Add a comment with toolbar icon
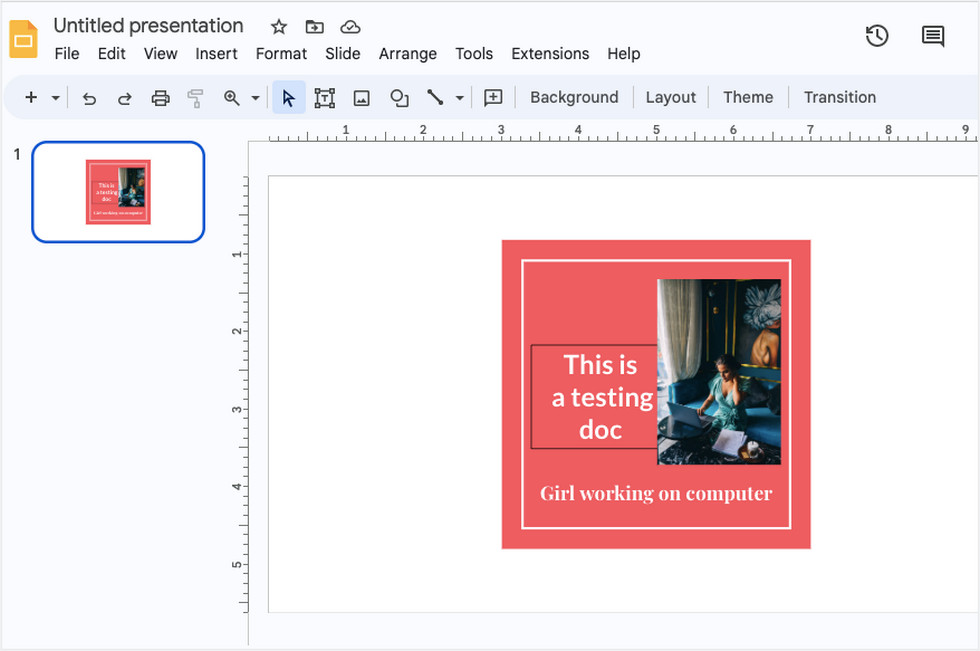Image resolution: width=980 pixels, height=651 pixels. point(493,97)
